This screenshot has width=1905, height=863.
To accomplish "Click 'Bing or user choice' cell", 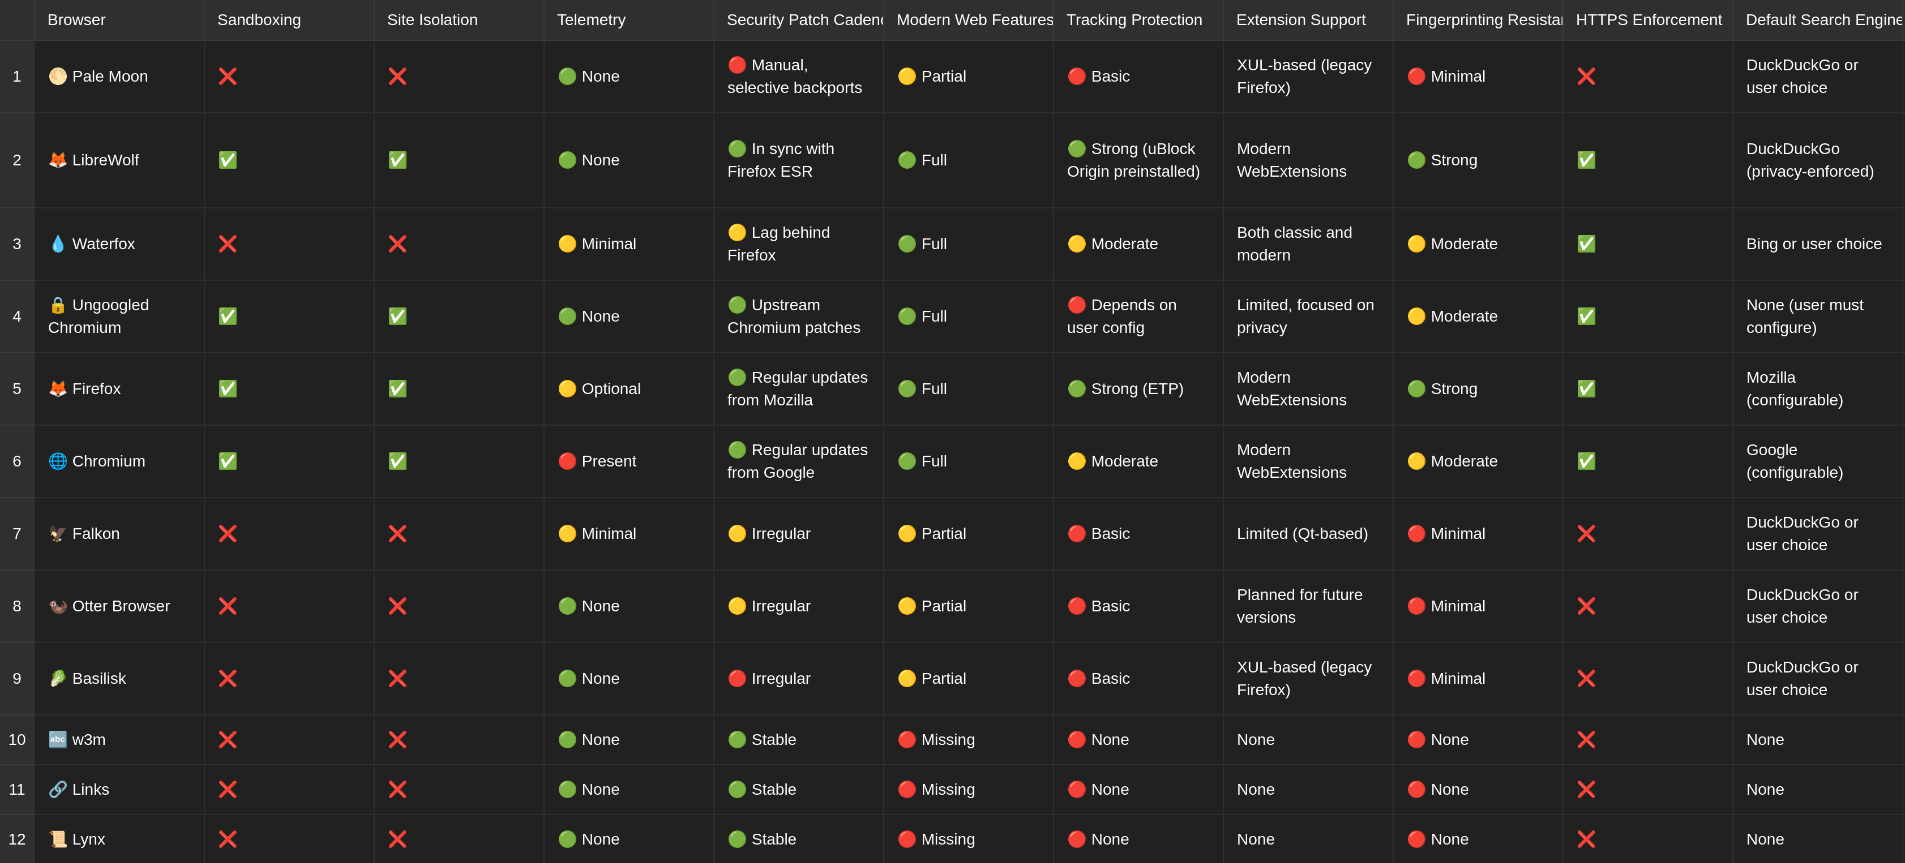I will click(x=1818, y=244).
